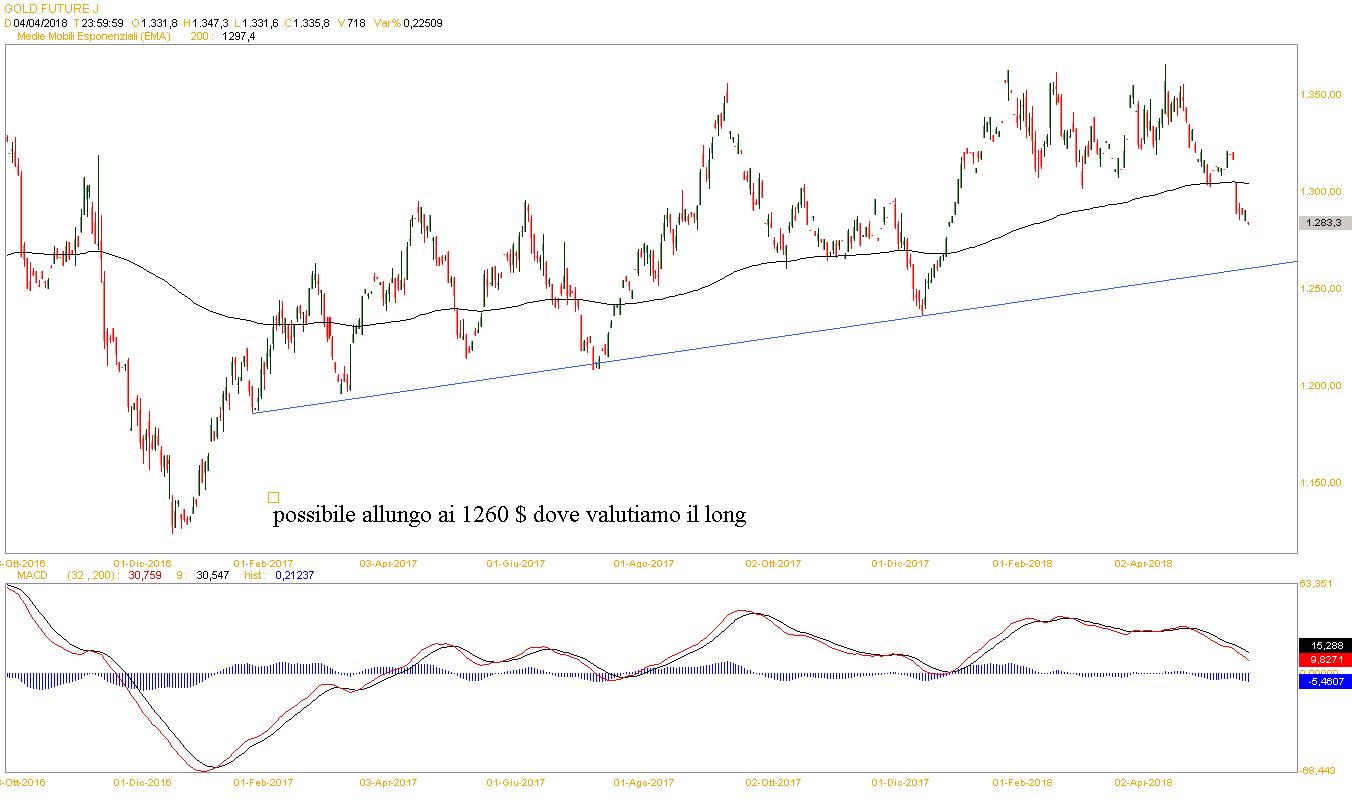Select the close price 1.335,8
Screen dimensions: 1352x800
click(x=312, y=23)
